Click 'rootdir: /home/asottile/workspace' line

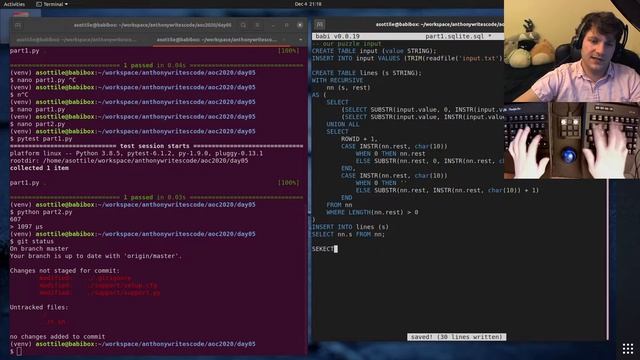click(129, 161)
